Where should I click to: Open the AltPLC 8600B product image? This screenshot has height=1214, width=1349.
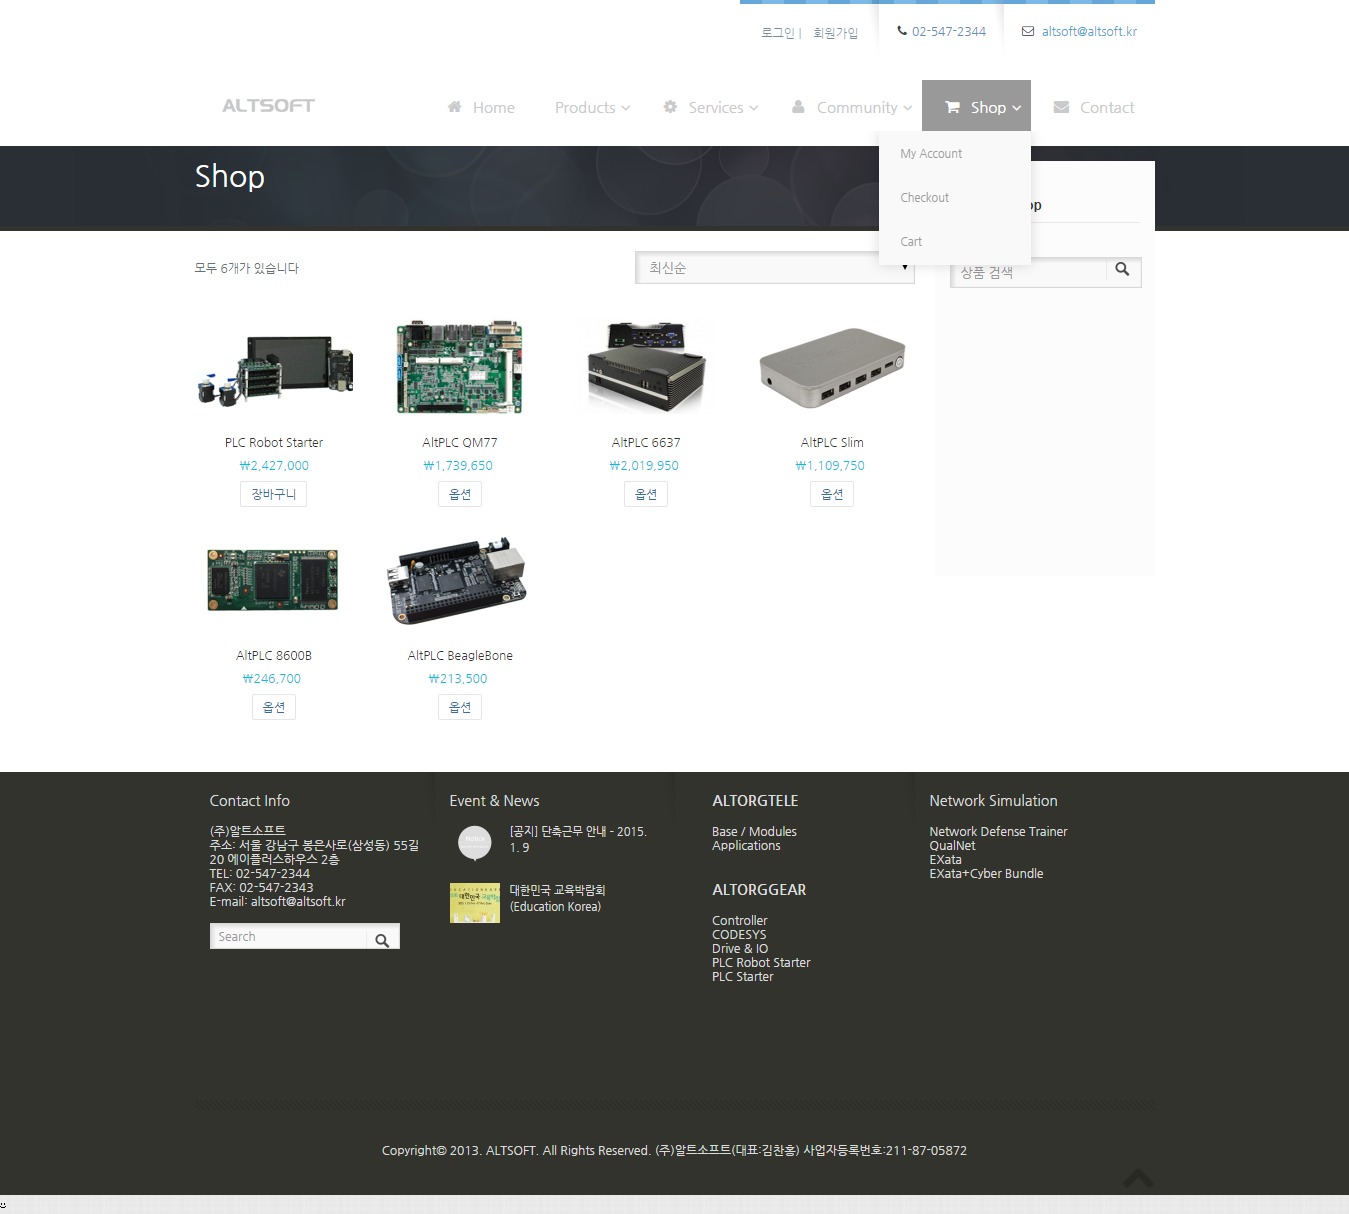(x=273, y=579)
